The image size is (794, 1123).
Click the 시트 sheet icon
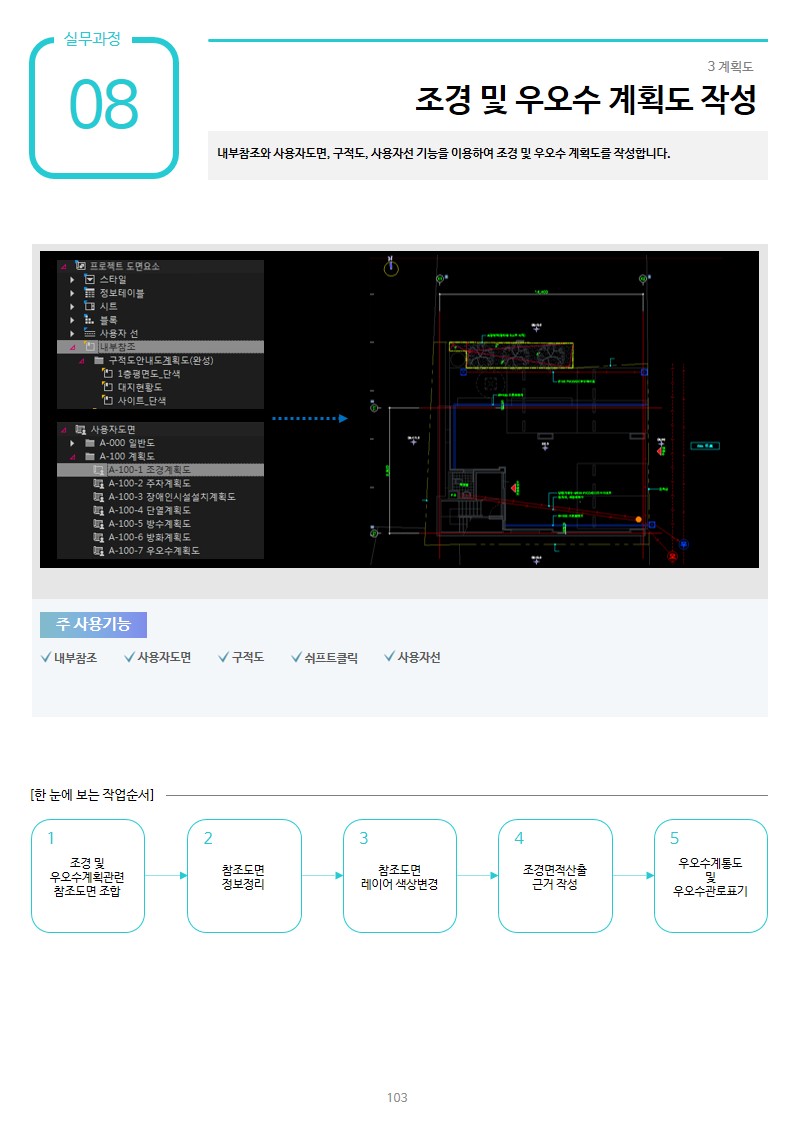pyautogui.click(x=89, y=307)
